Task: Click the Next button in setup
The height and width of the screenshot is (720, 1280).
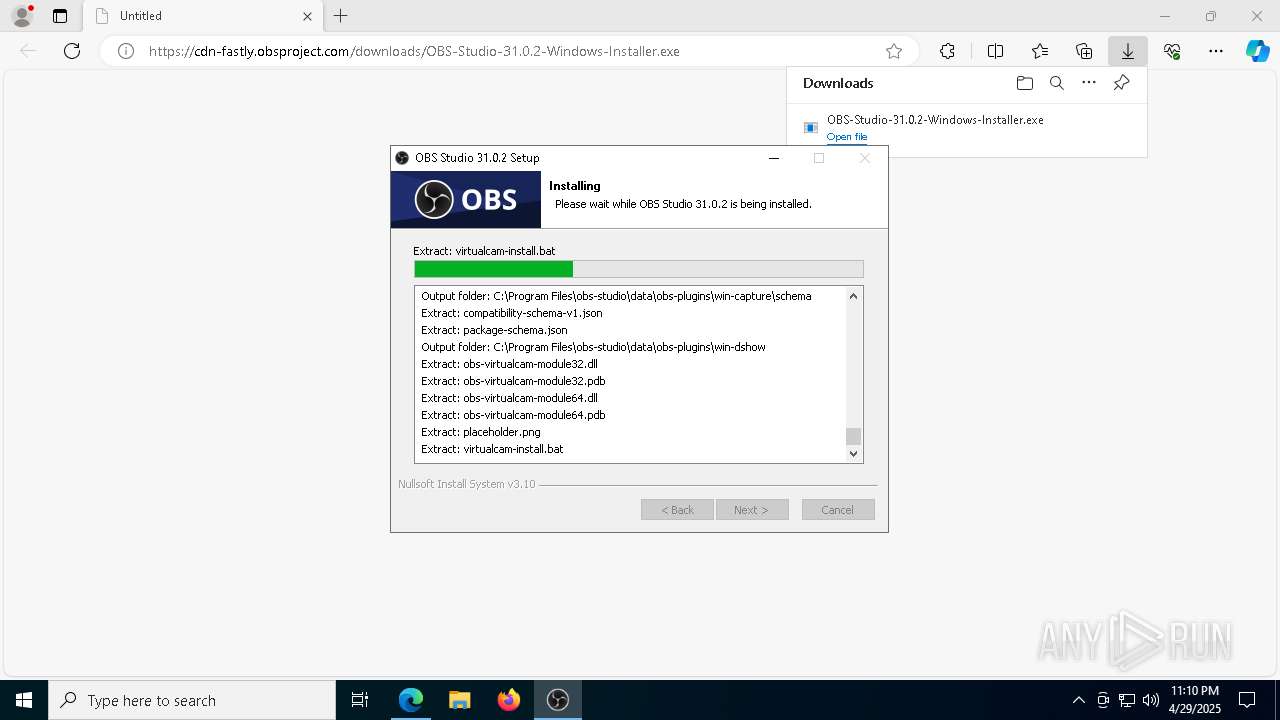Action: pyautogui.click(x=752, y=510)
